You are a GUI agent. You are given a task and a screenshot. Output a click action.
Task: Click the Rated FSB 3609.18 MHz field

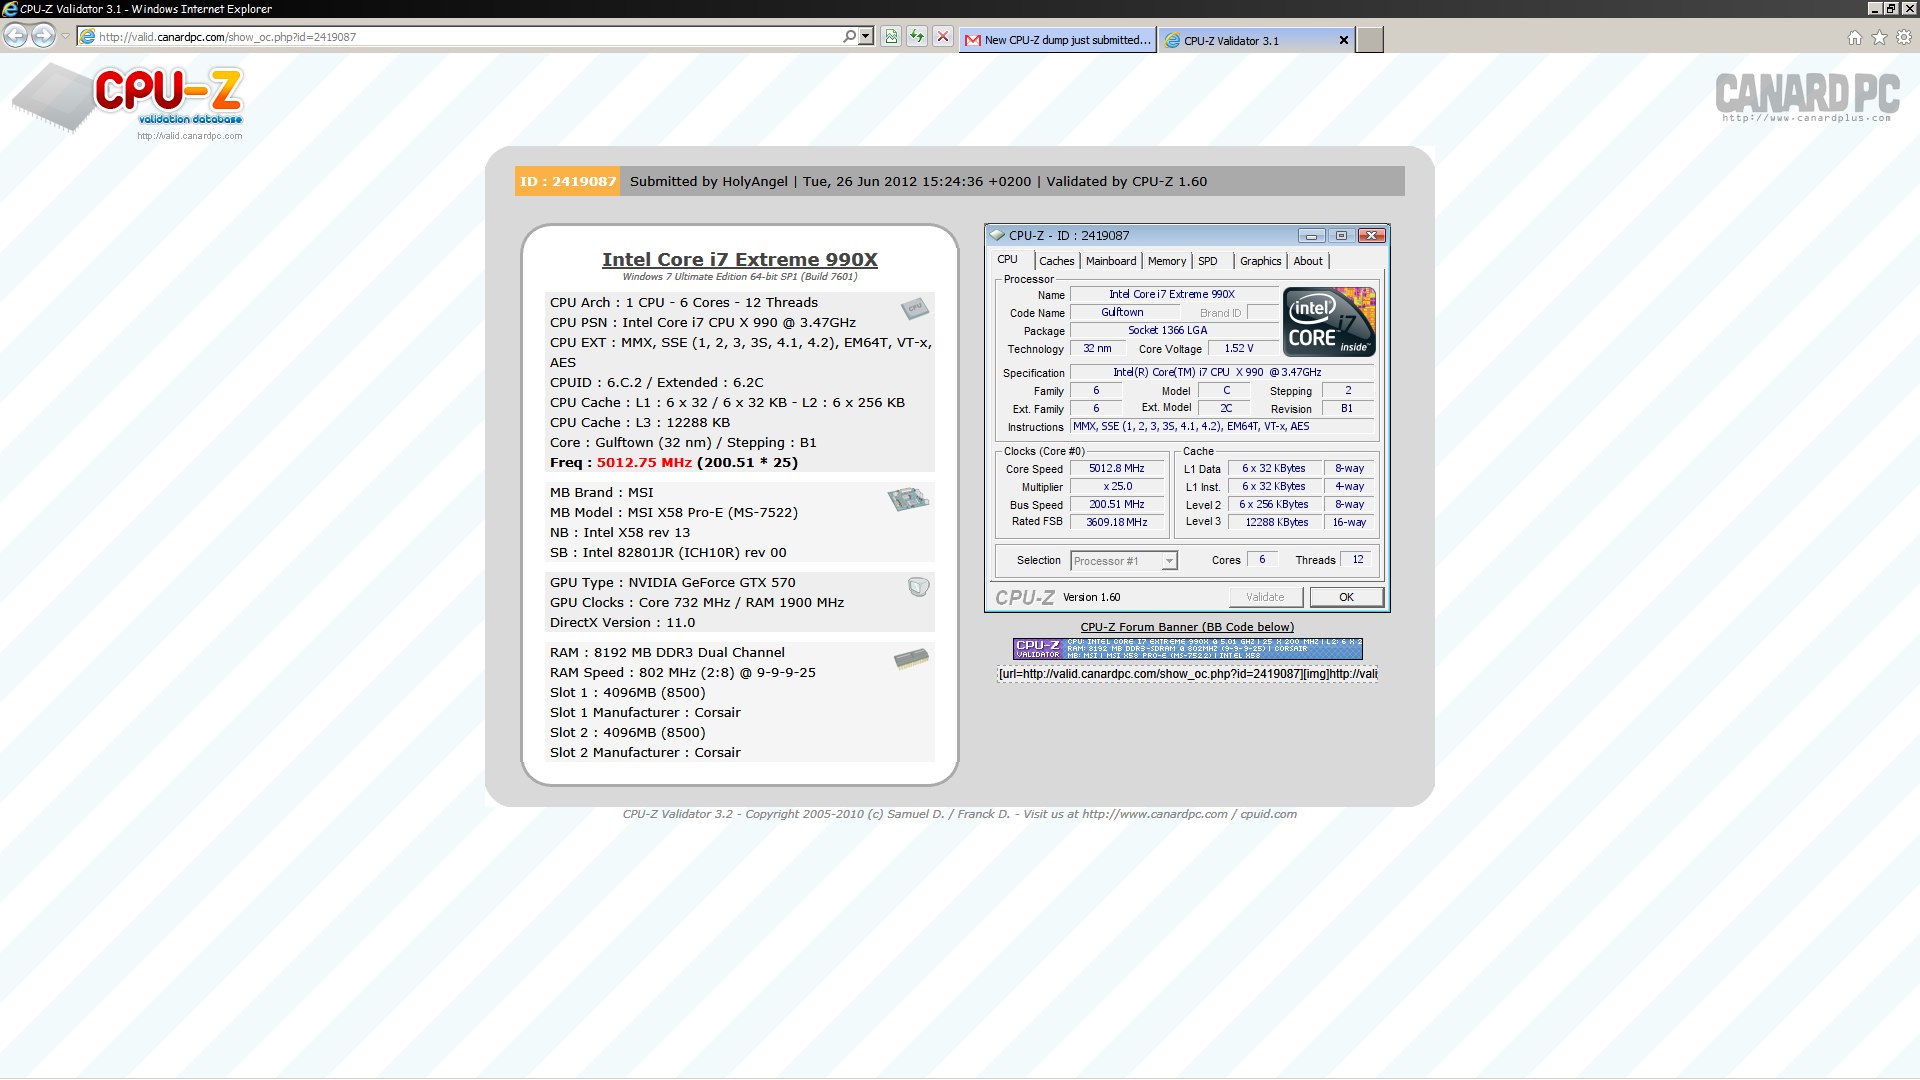click(x=1117, y=522)
